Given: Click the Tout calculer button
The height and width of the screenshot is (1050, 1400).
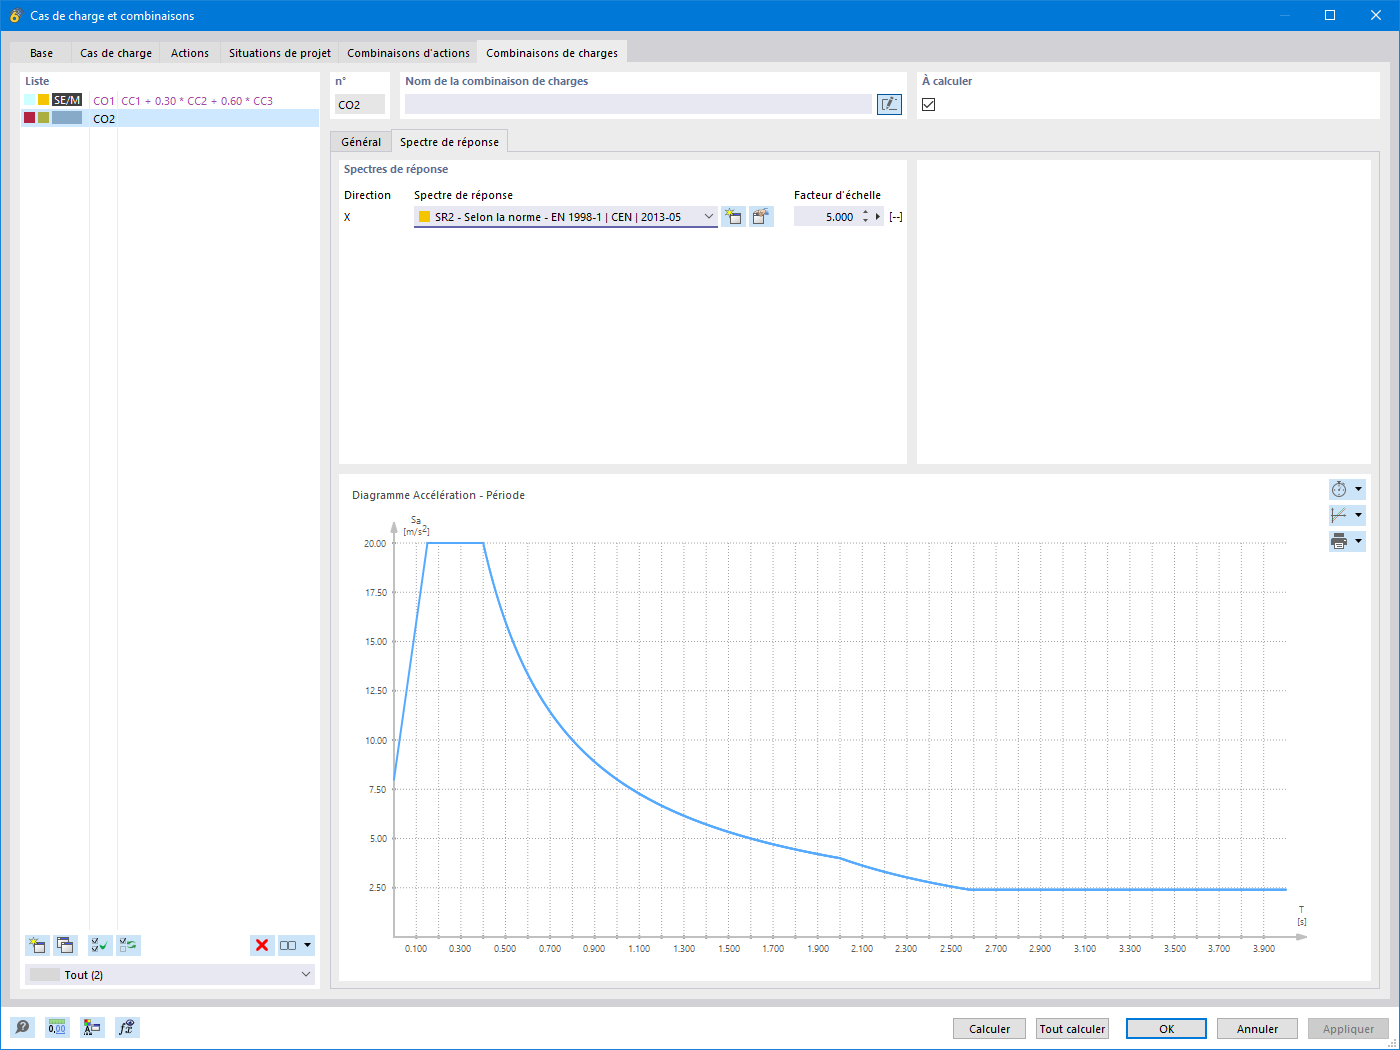Looking at the screenshot, I should 1072,1029.
